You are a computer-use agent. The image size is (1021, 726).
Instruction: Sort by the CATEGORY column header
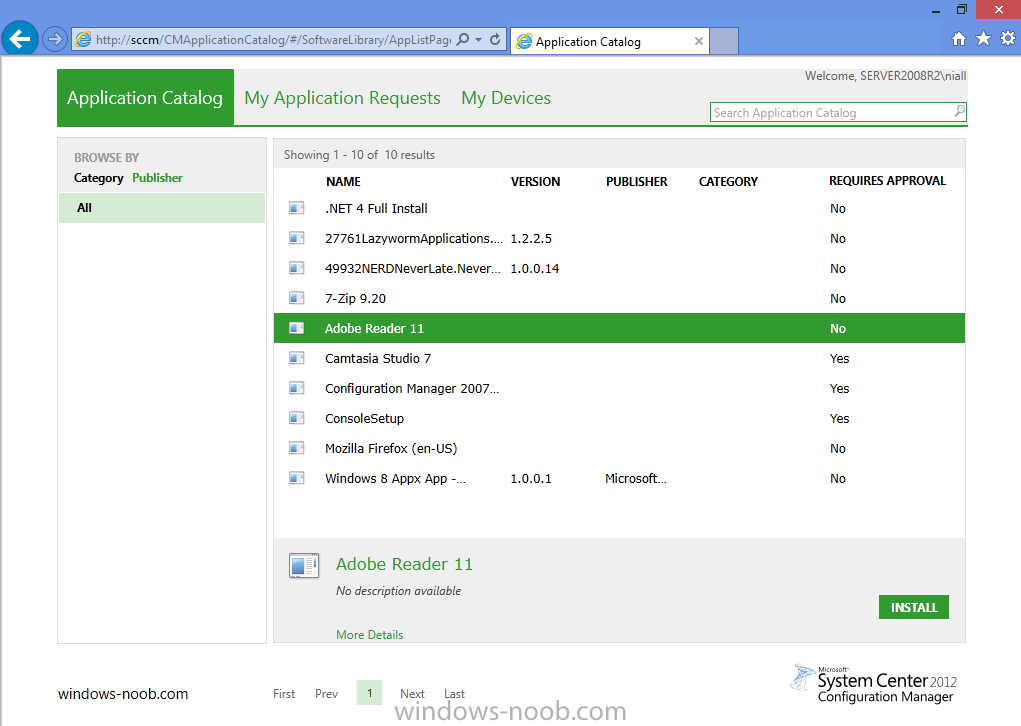pyautogui.click(x=728, y=182)
